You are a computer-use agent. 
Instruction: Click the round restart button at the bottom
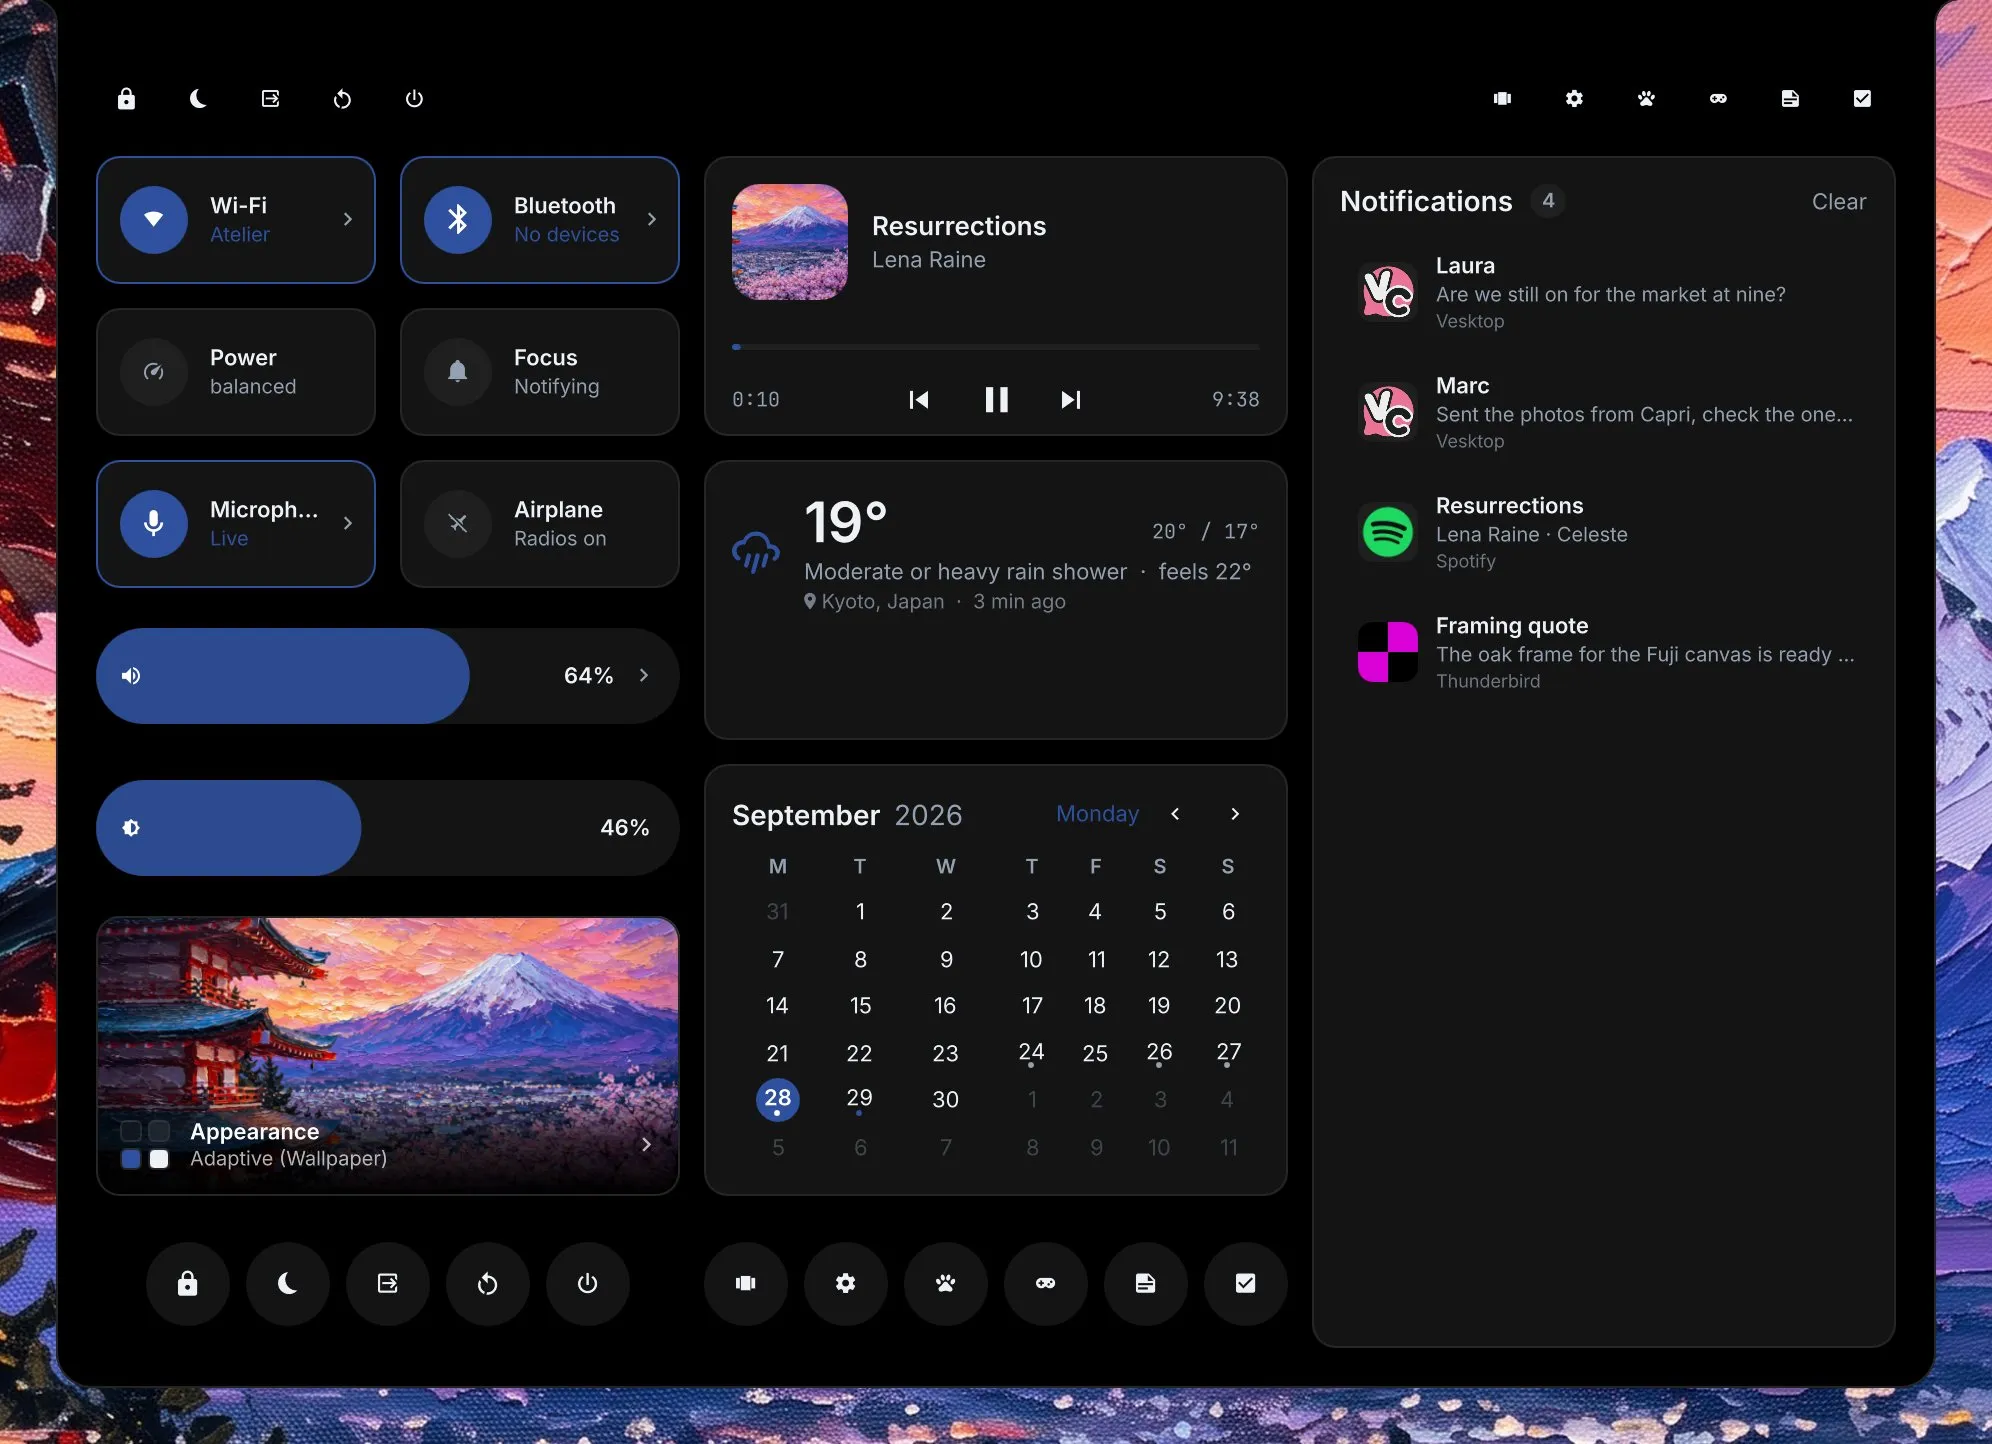488,1284
